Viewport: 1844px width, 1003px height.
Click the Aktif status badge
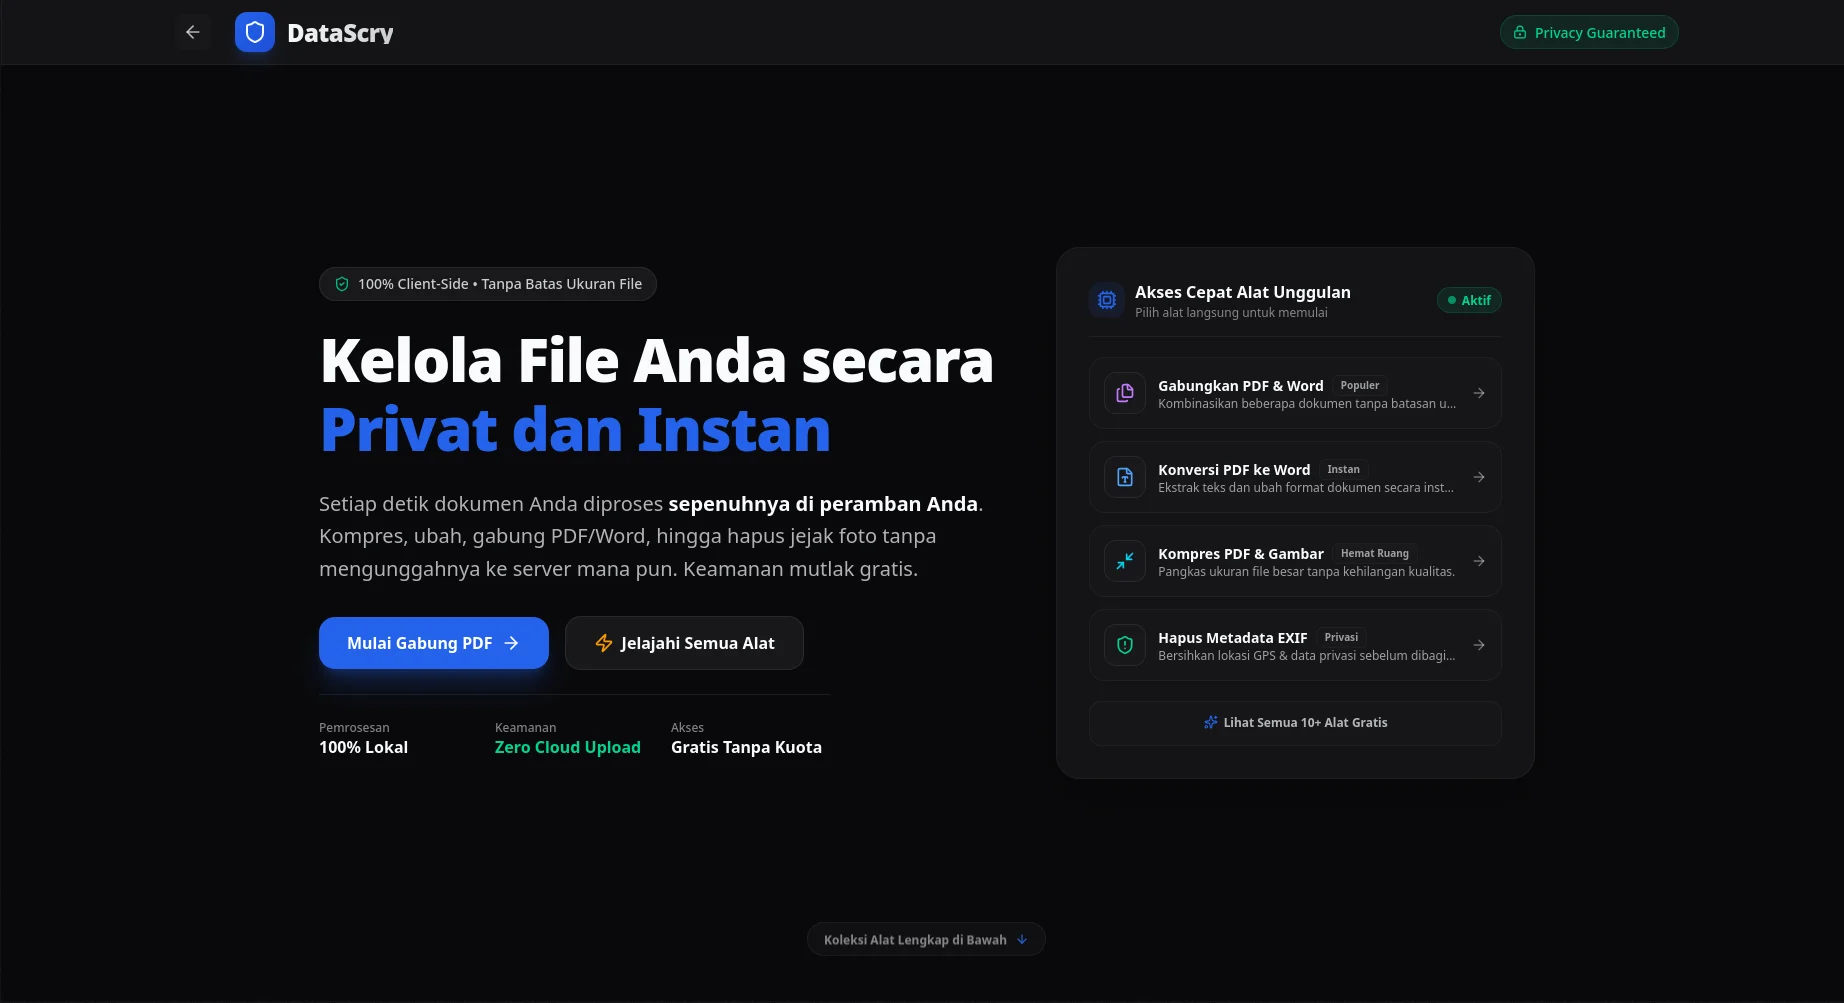coord(1469,300)
